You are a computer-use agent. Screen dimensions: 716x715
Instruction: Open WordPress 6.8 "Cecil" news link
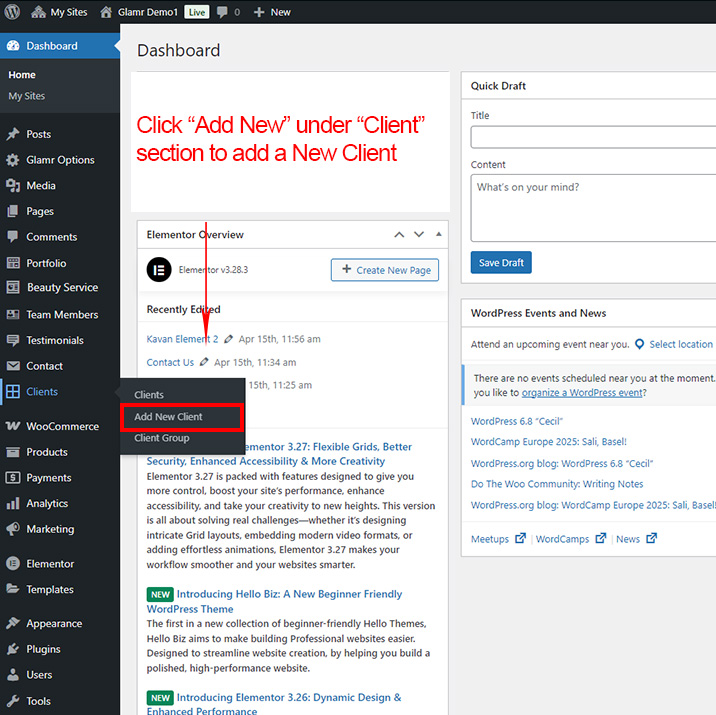516,421
